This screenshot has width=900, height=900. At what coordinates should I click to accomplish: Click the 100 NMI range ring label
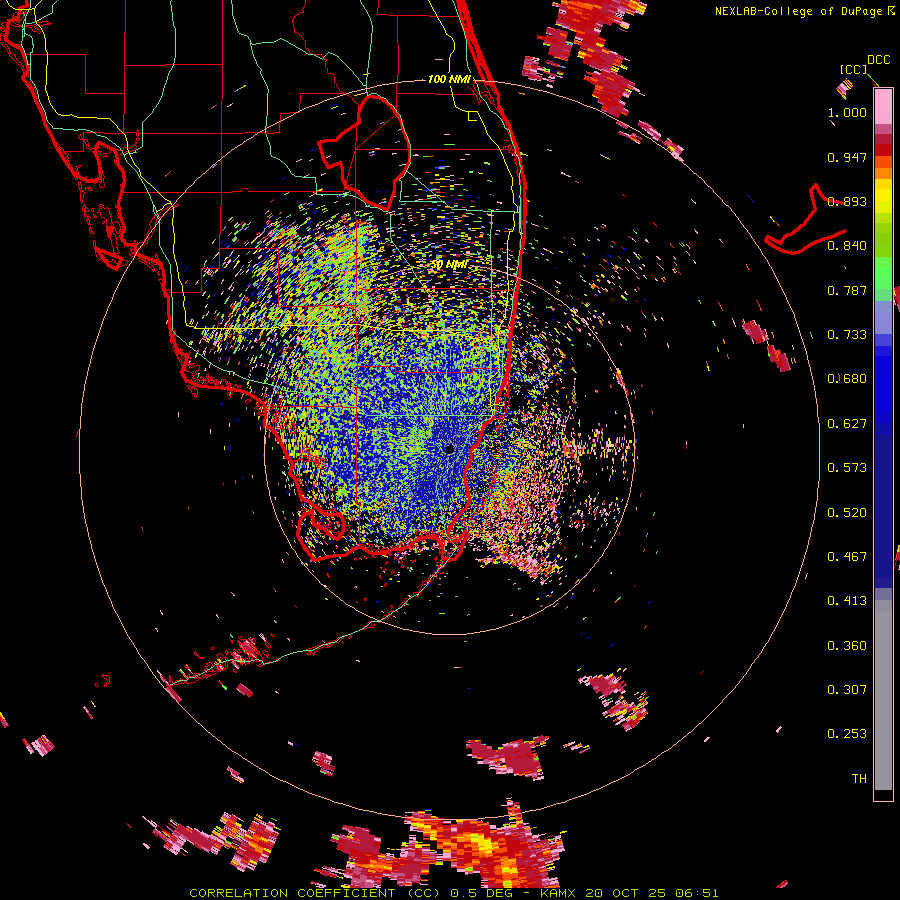coord(449,79)
